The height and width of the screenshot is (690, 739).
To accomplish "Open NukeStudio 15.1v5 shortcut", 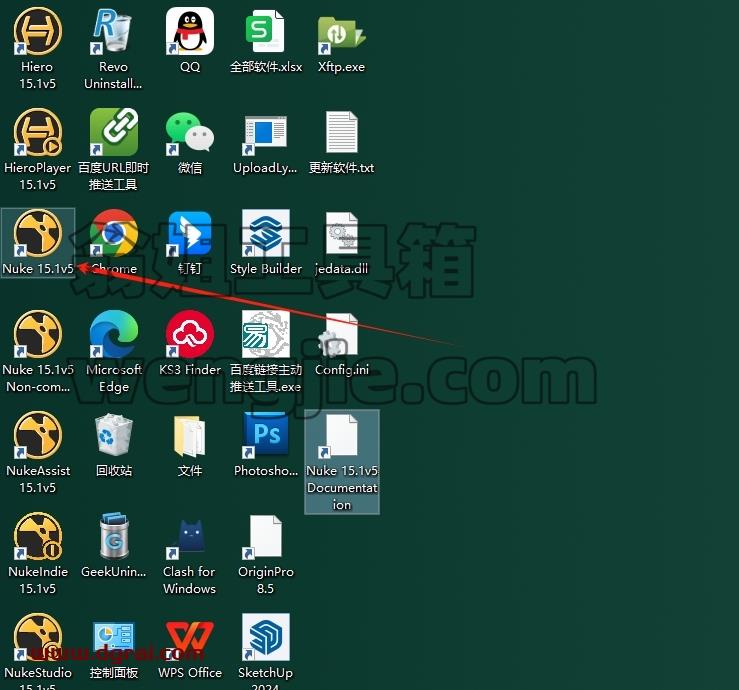I will coord(38,636).
